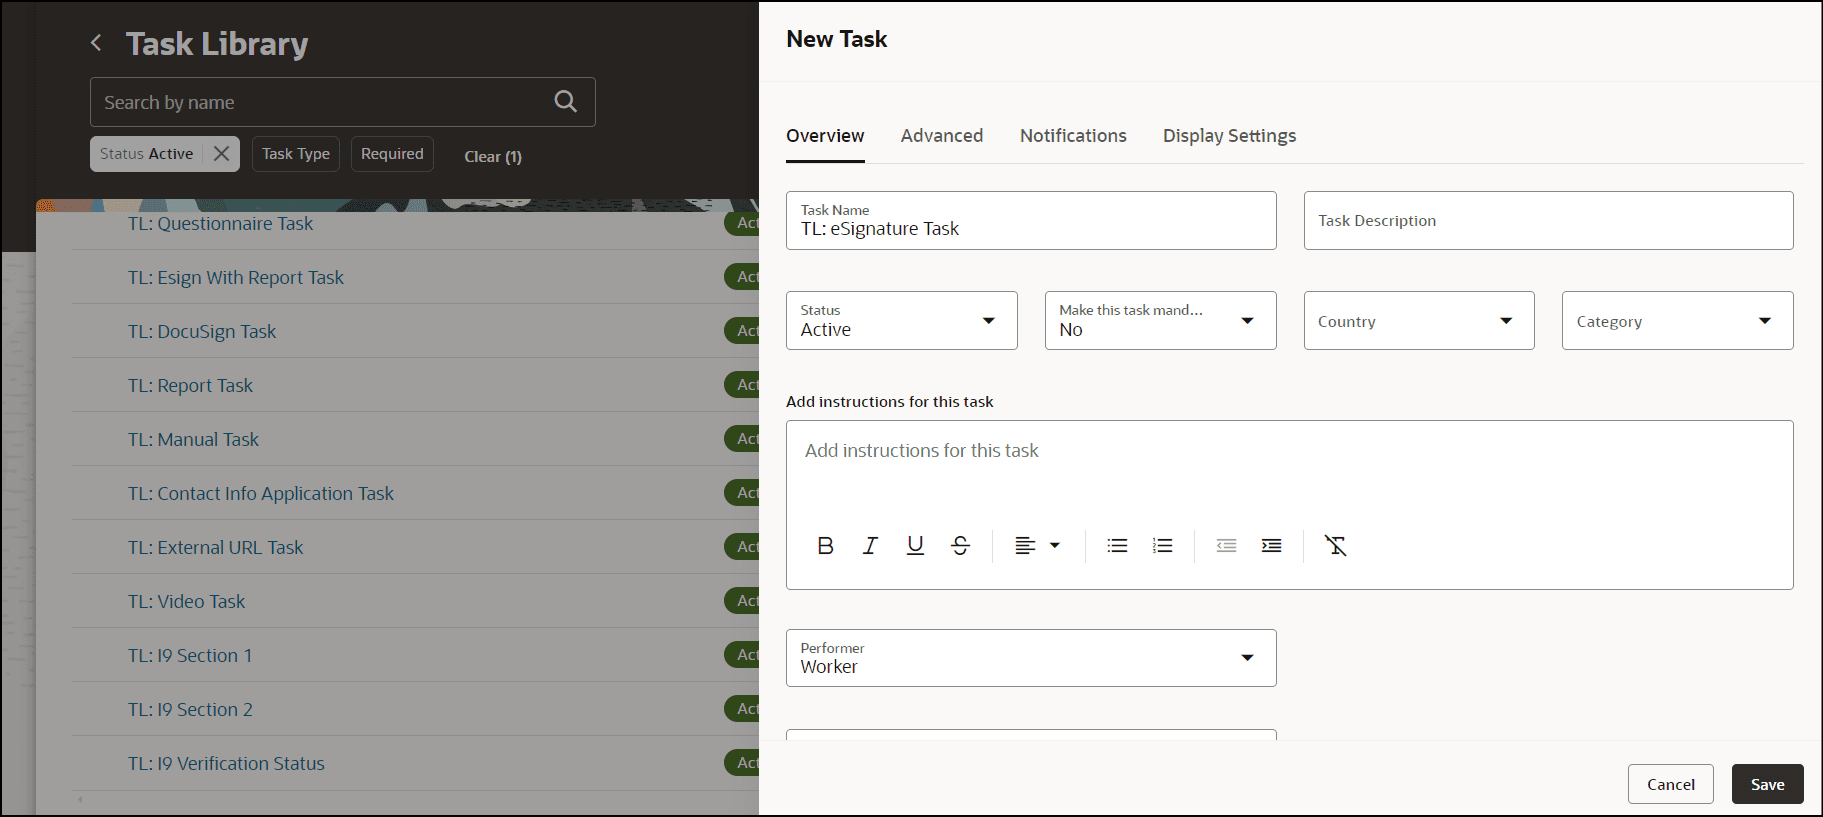Increase indent in instructions editor
This screenshot has height=817, width=1823.
click(x=1271, y=546)
